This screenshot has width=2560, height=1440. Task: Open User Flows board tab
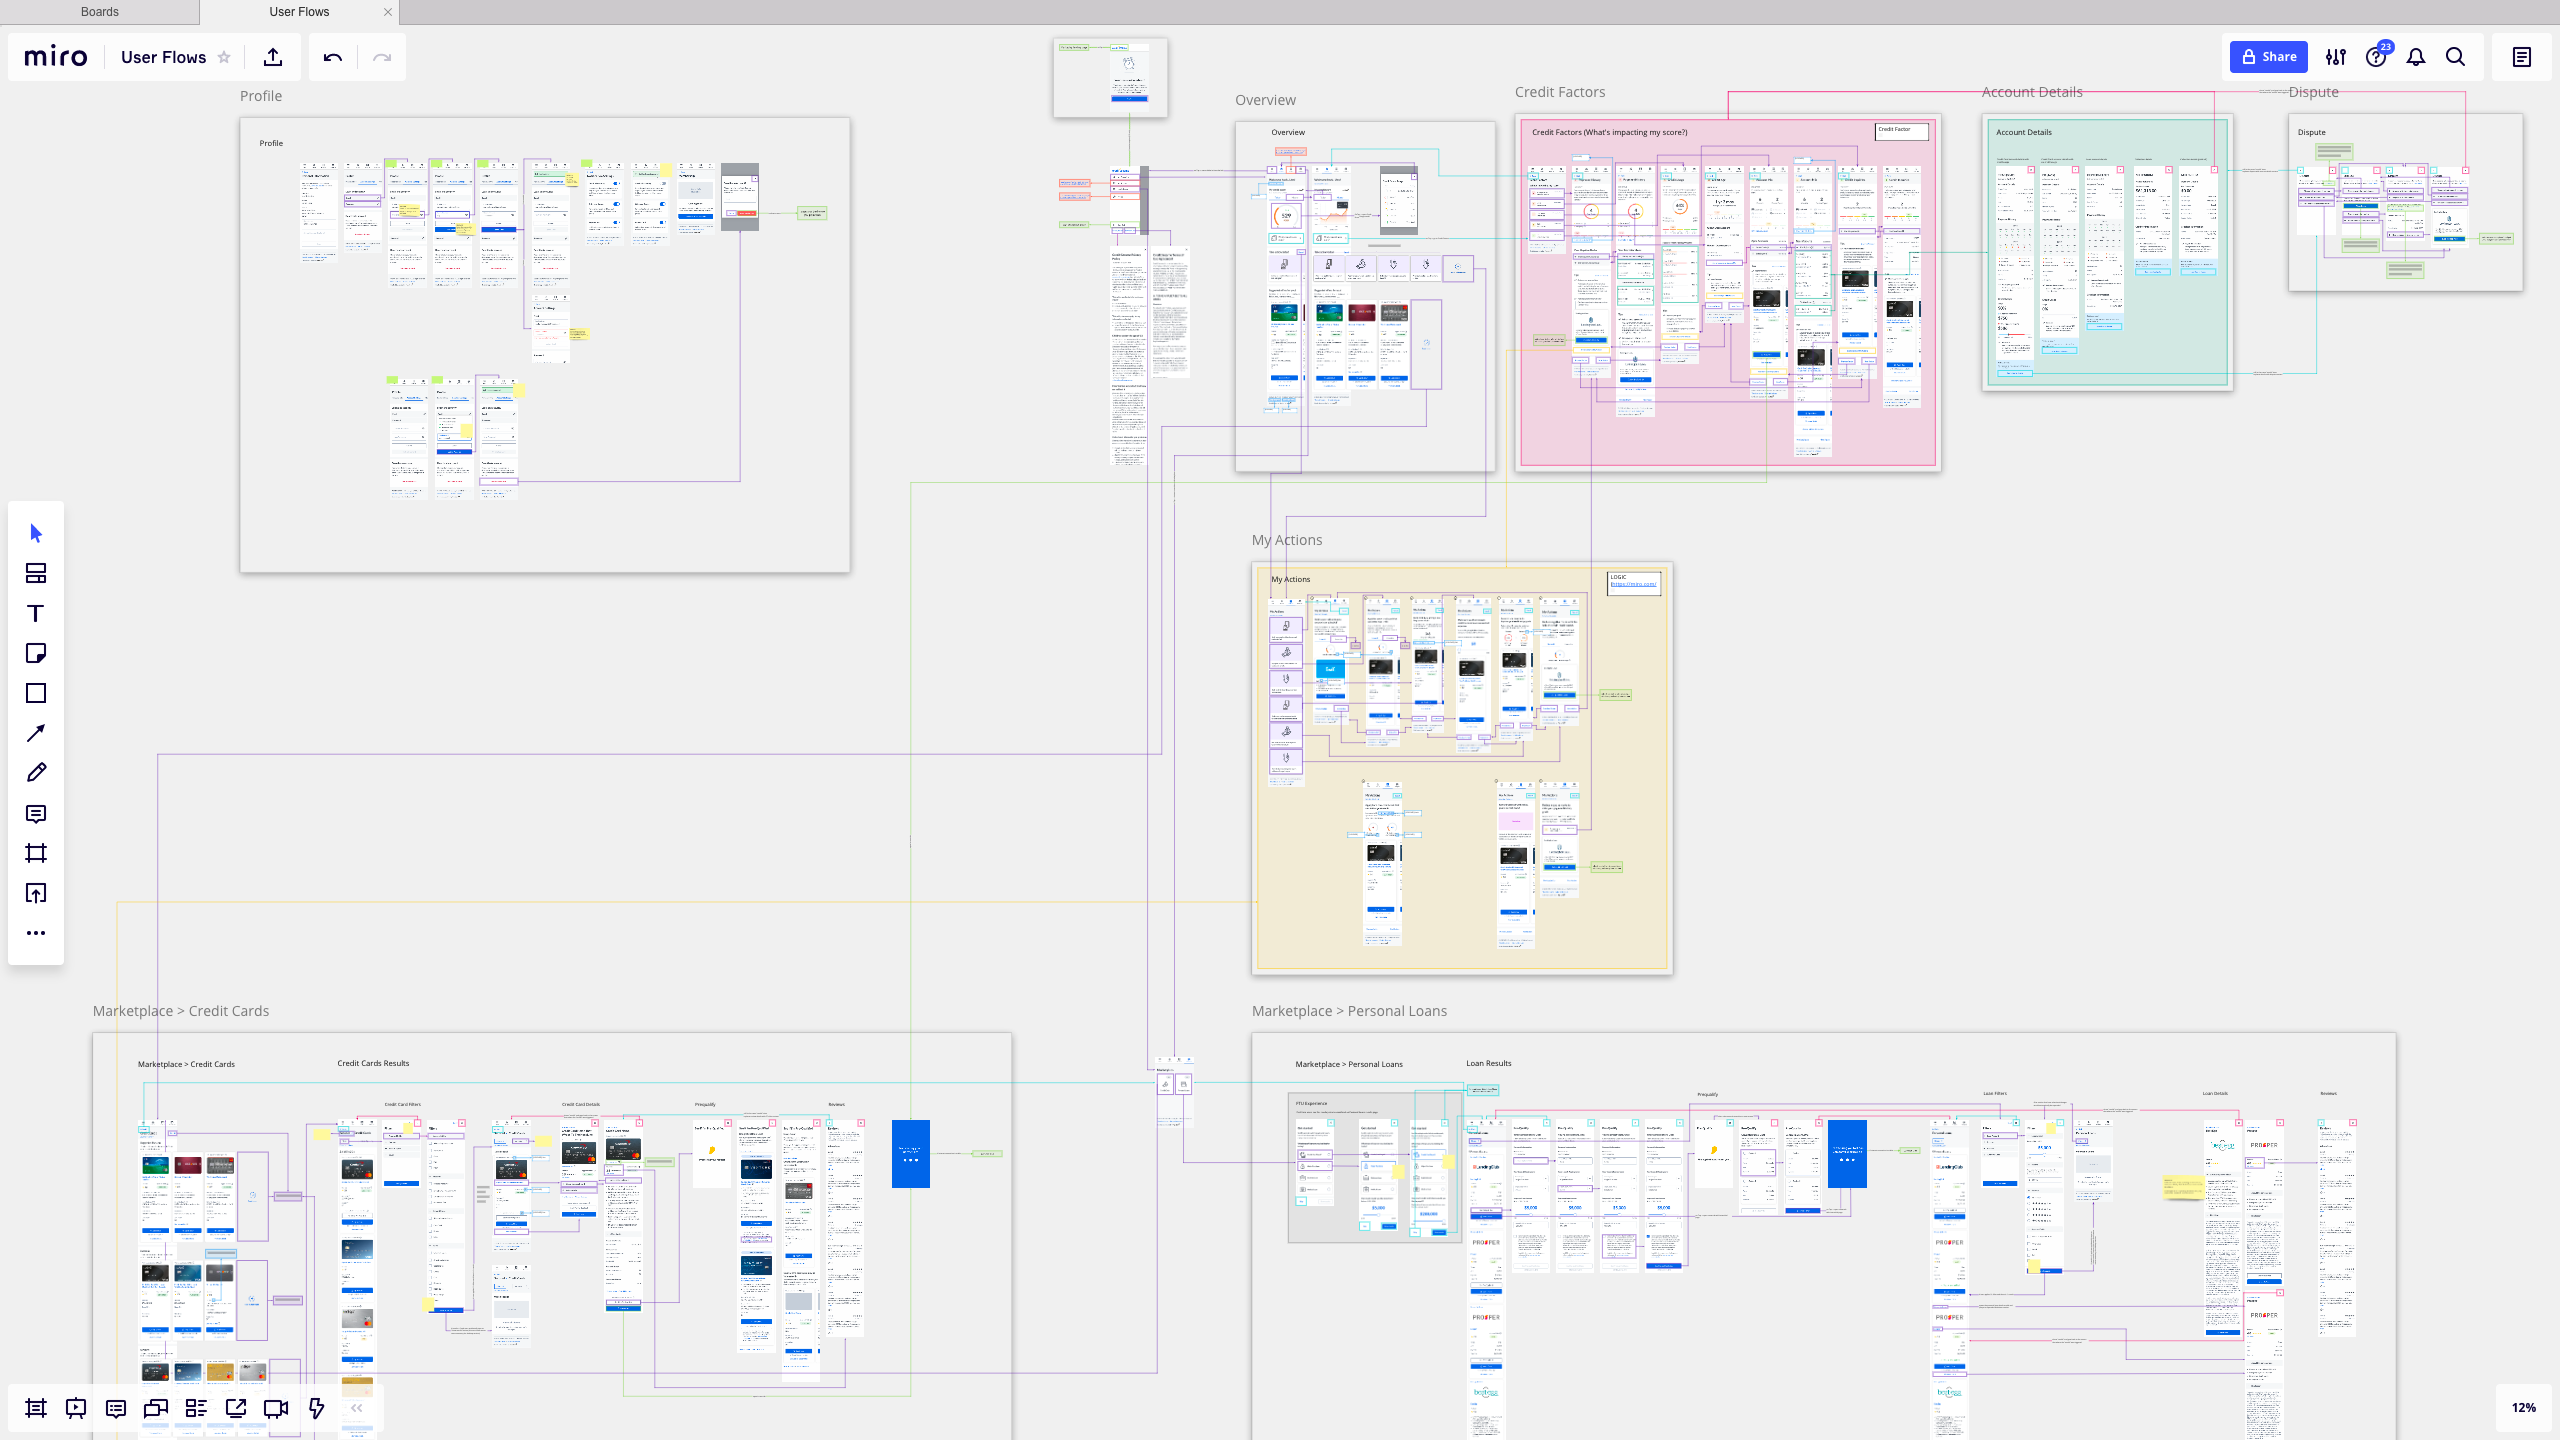(x=299, y=12)
